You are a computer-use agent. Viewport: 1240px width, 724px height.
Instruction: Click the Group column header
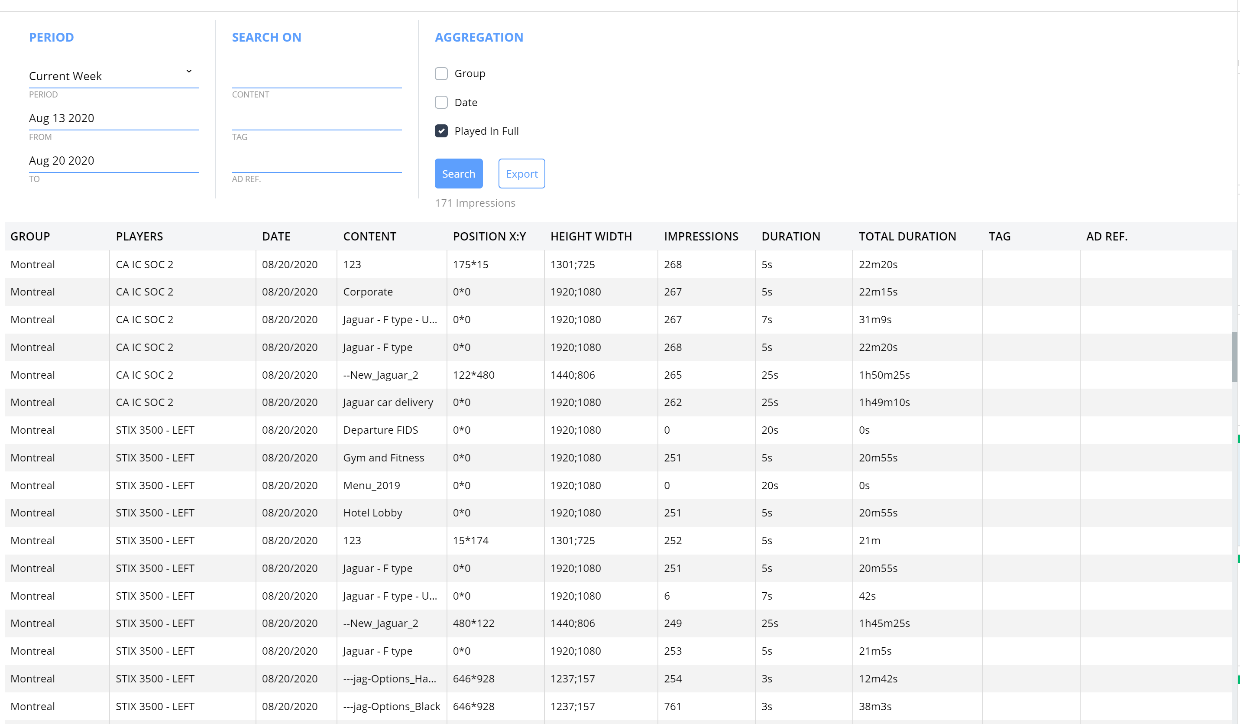click(x=30, y=237)
